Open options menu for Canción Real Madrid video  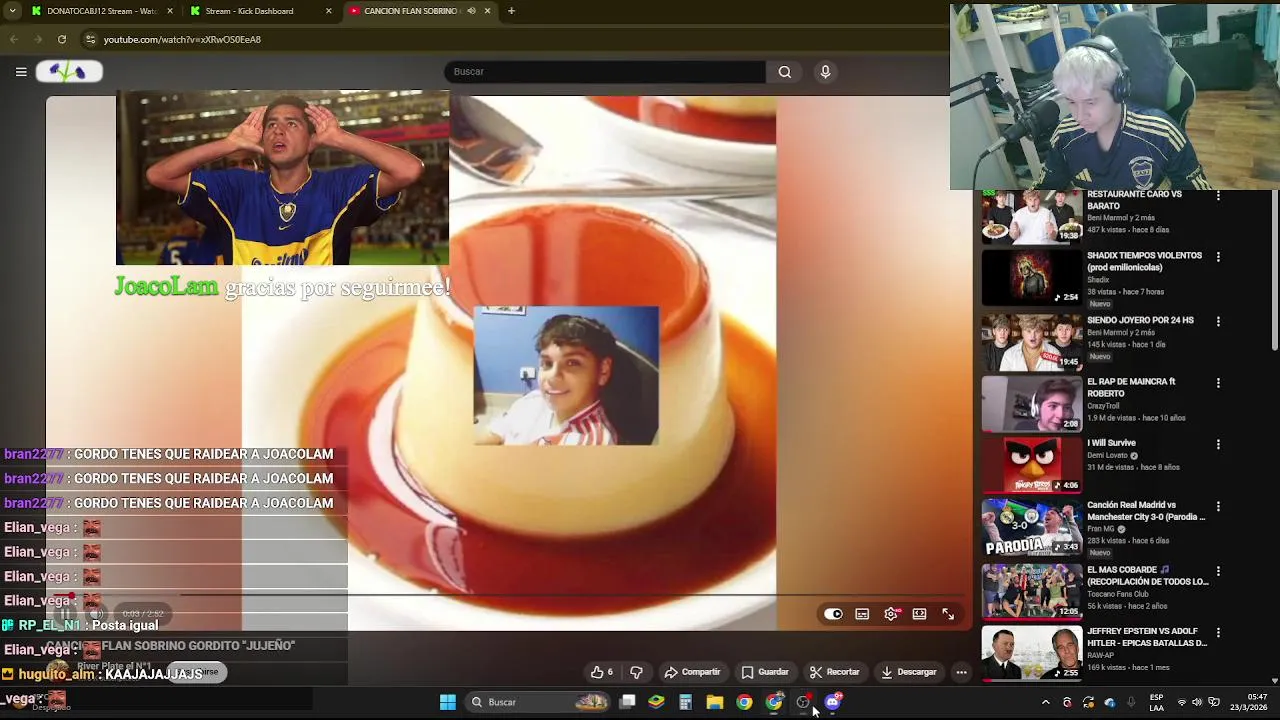(x=1218, y=507)
